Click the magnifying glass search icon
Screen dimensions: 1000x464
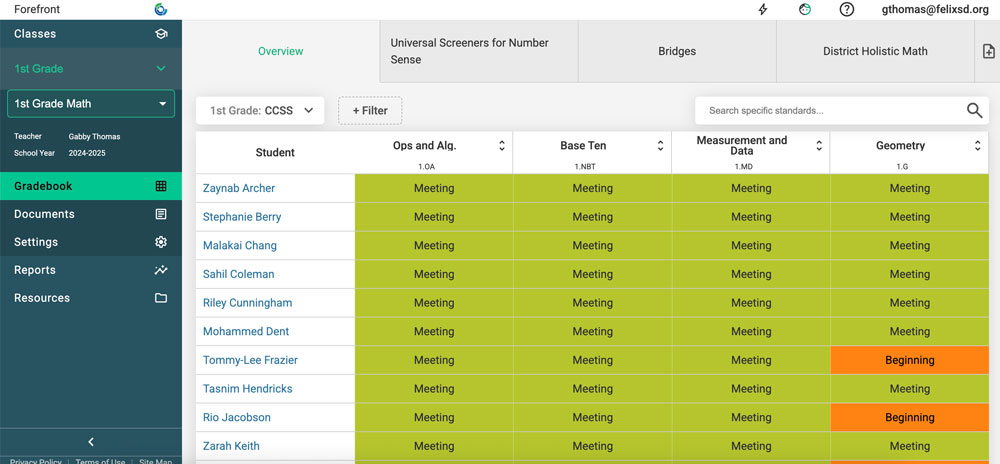974,111
